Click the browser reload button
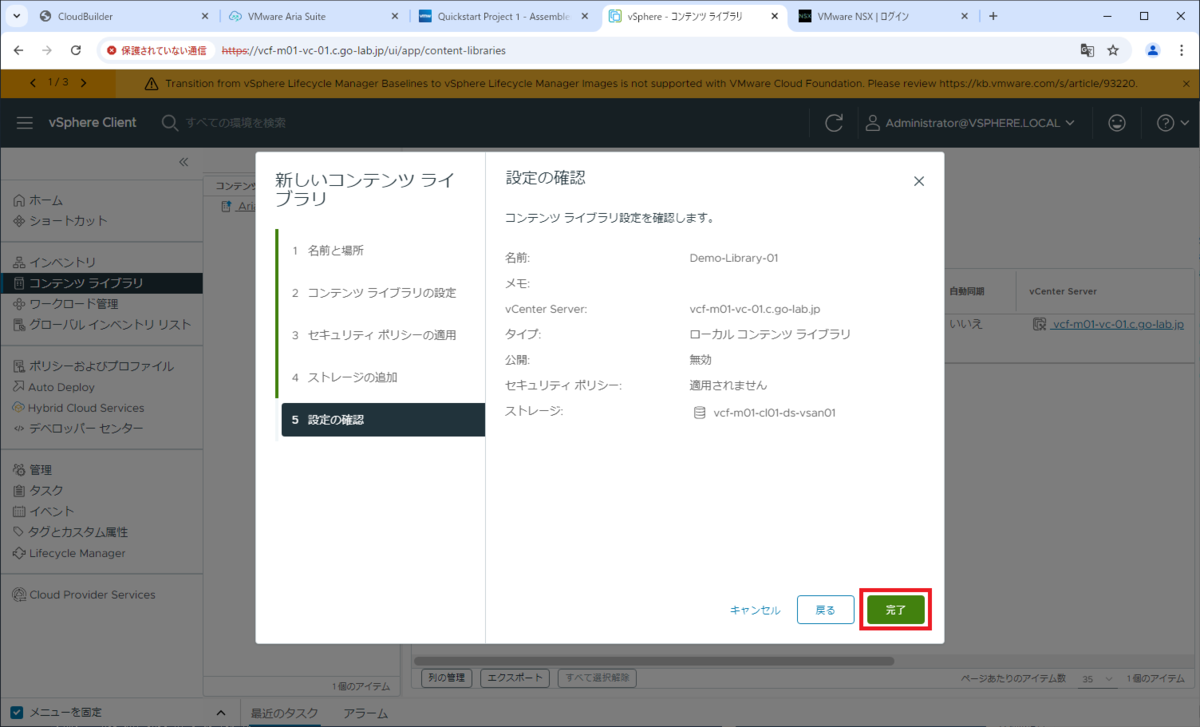The image size is (1200, 727). tap(76, 50)
